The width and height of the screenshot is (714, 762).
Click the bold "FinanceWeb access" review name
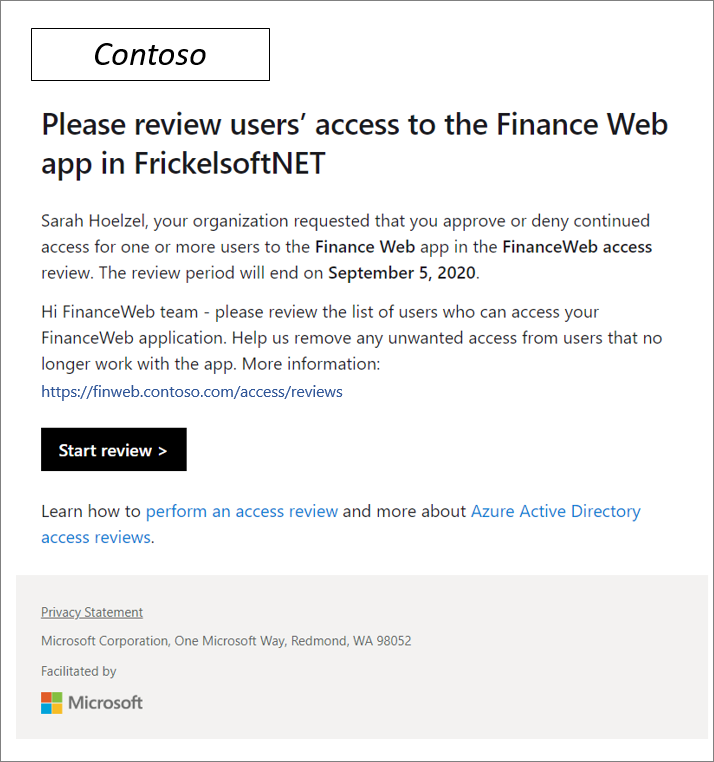pyautogui.click(x=577, y=246)
